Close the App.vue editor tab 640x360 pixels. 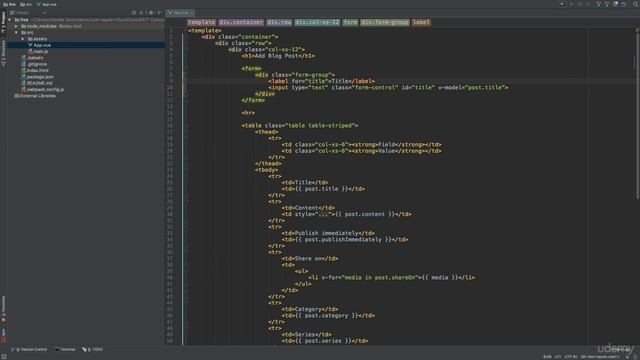pyautogui.click(x=192, y=13)
